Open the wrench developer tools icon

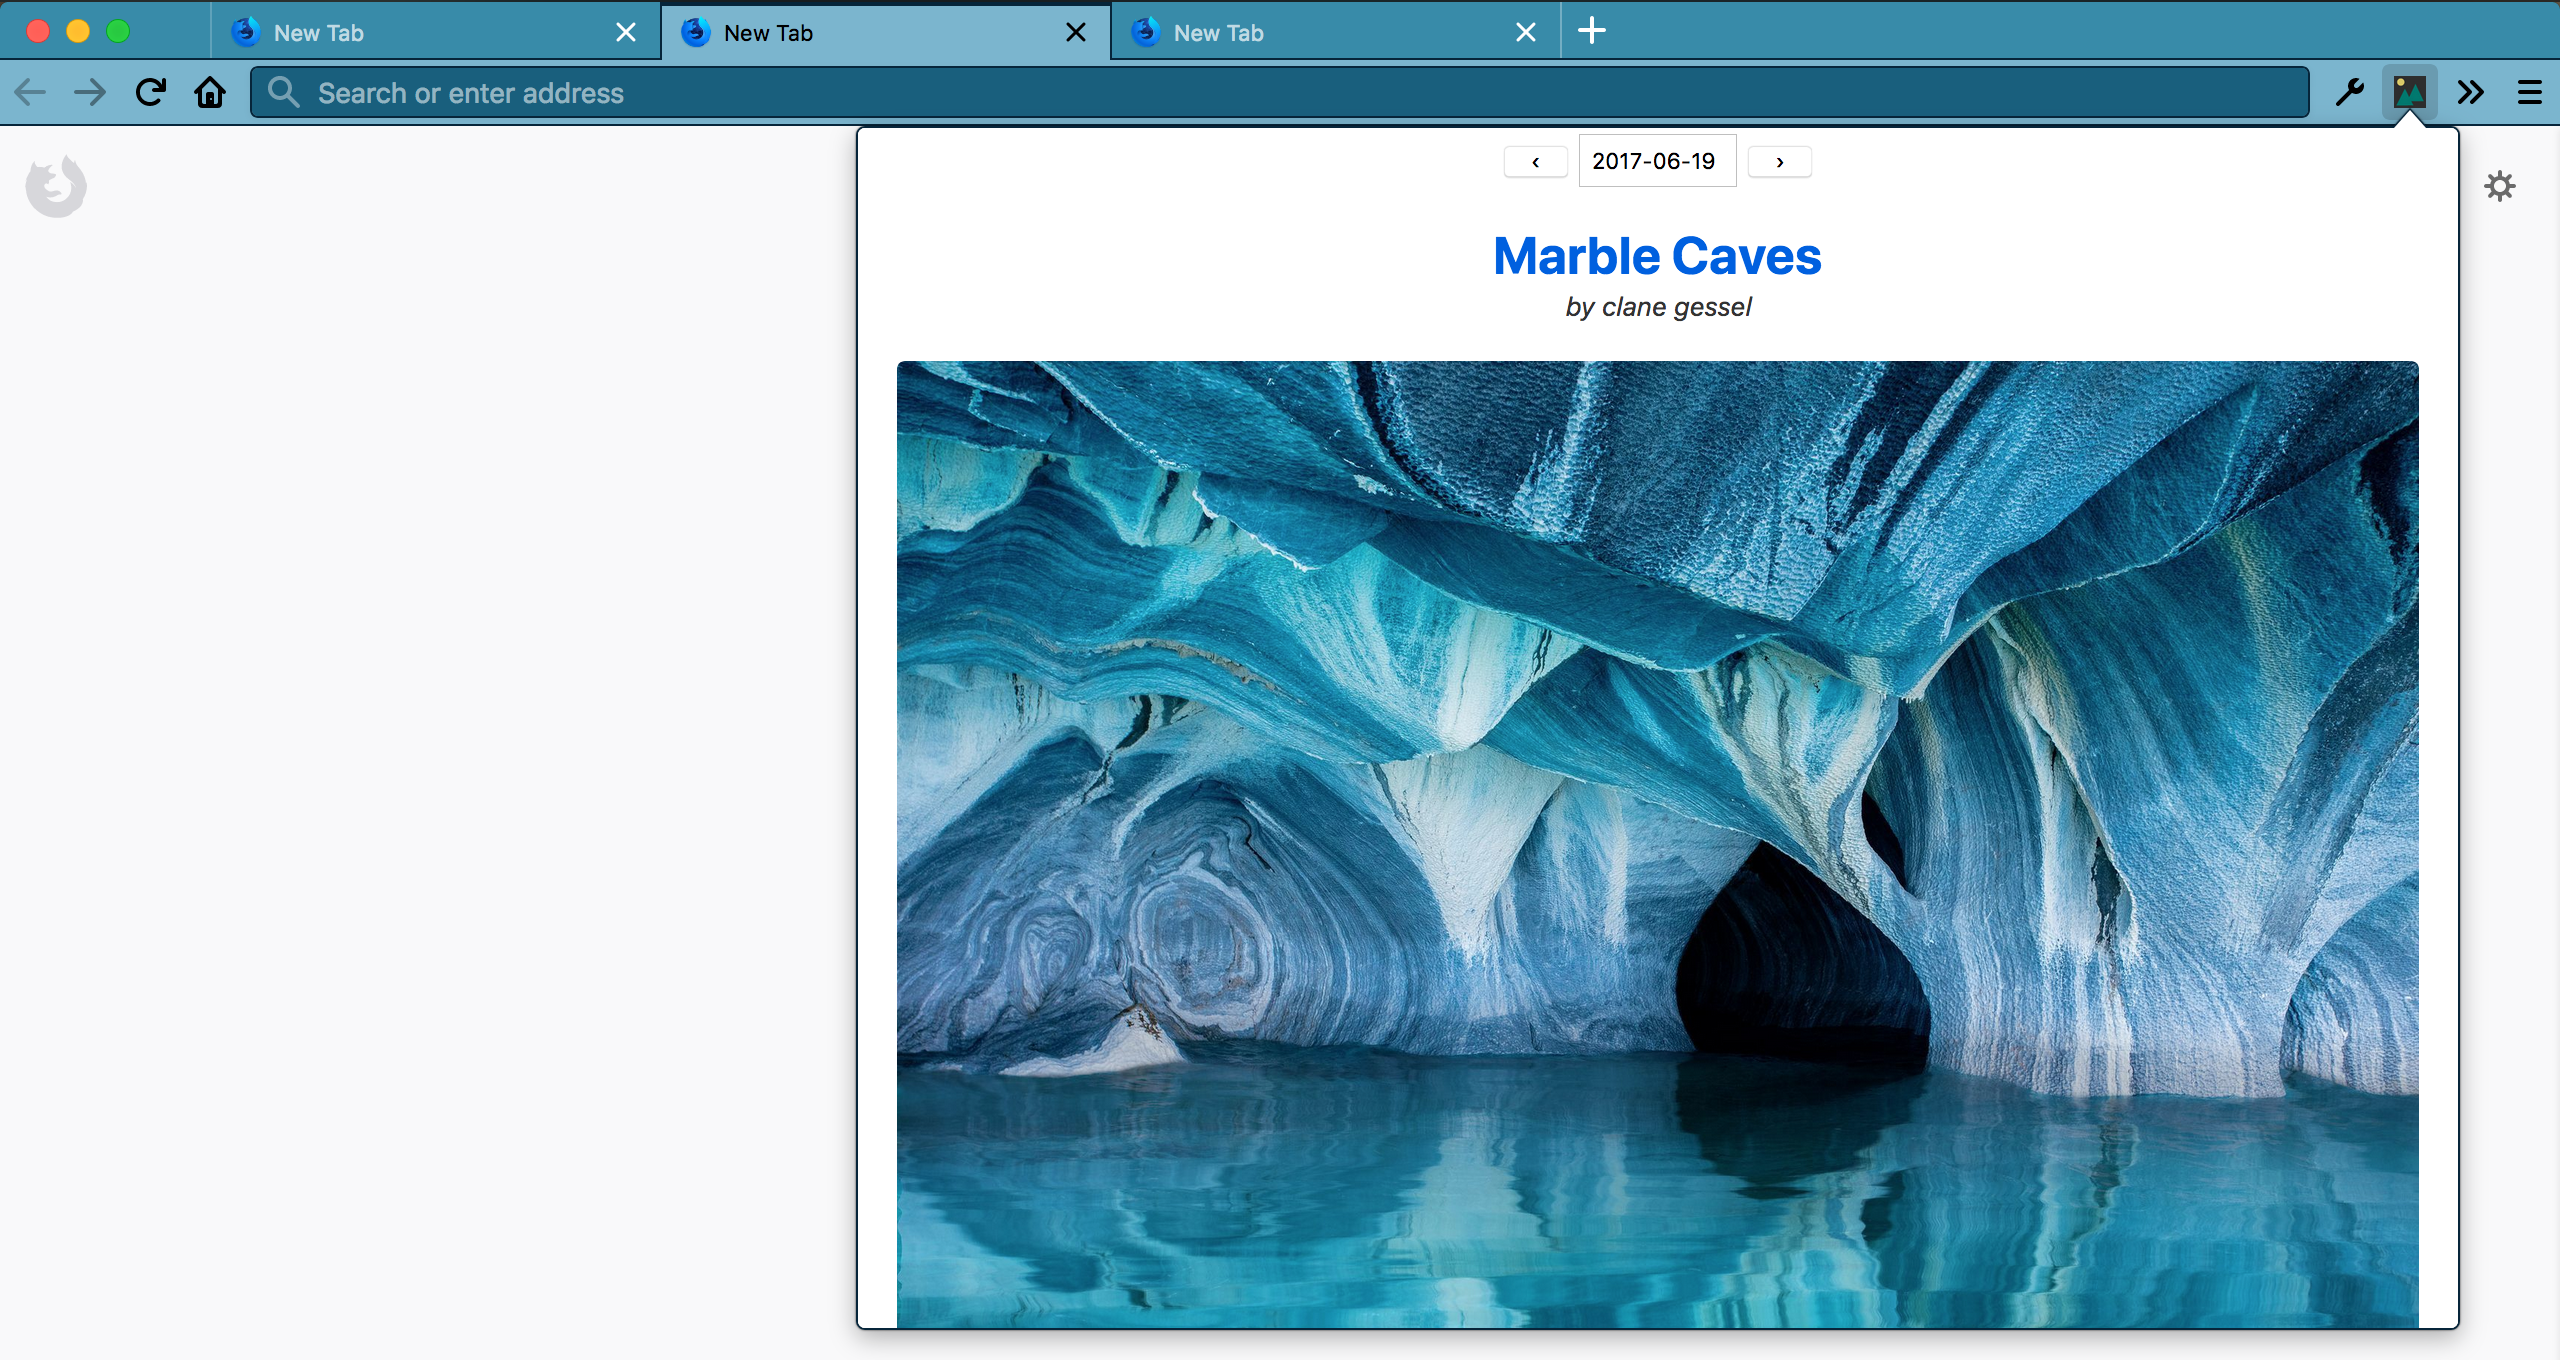[x=2349, y=93]
